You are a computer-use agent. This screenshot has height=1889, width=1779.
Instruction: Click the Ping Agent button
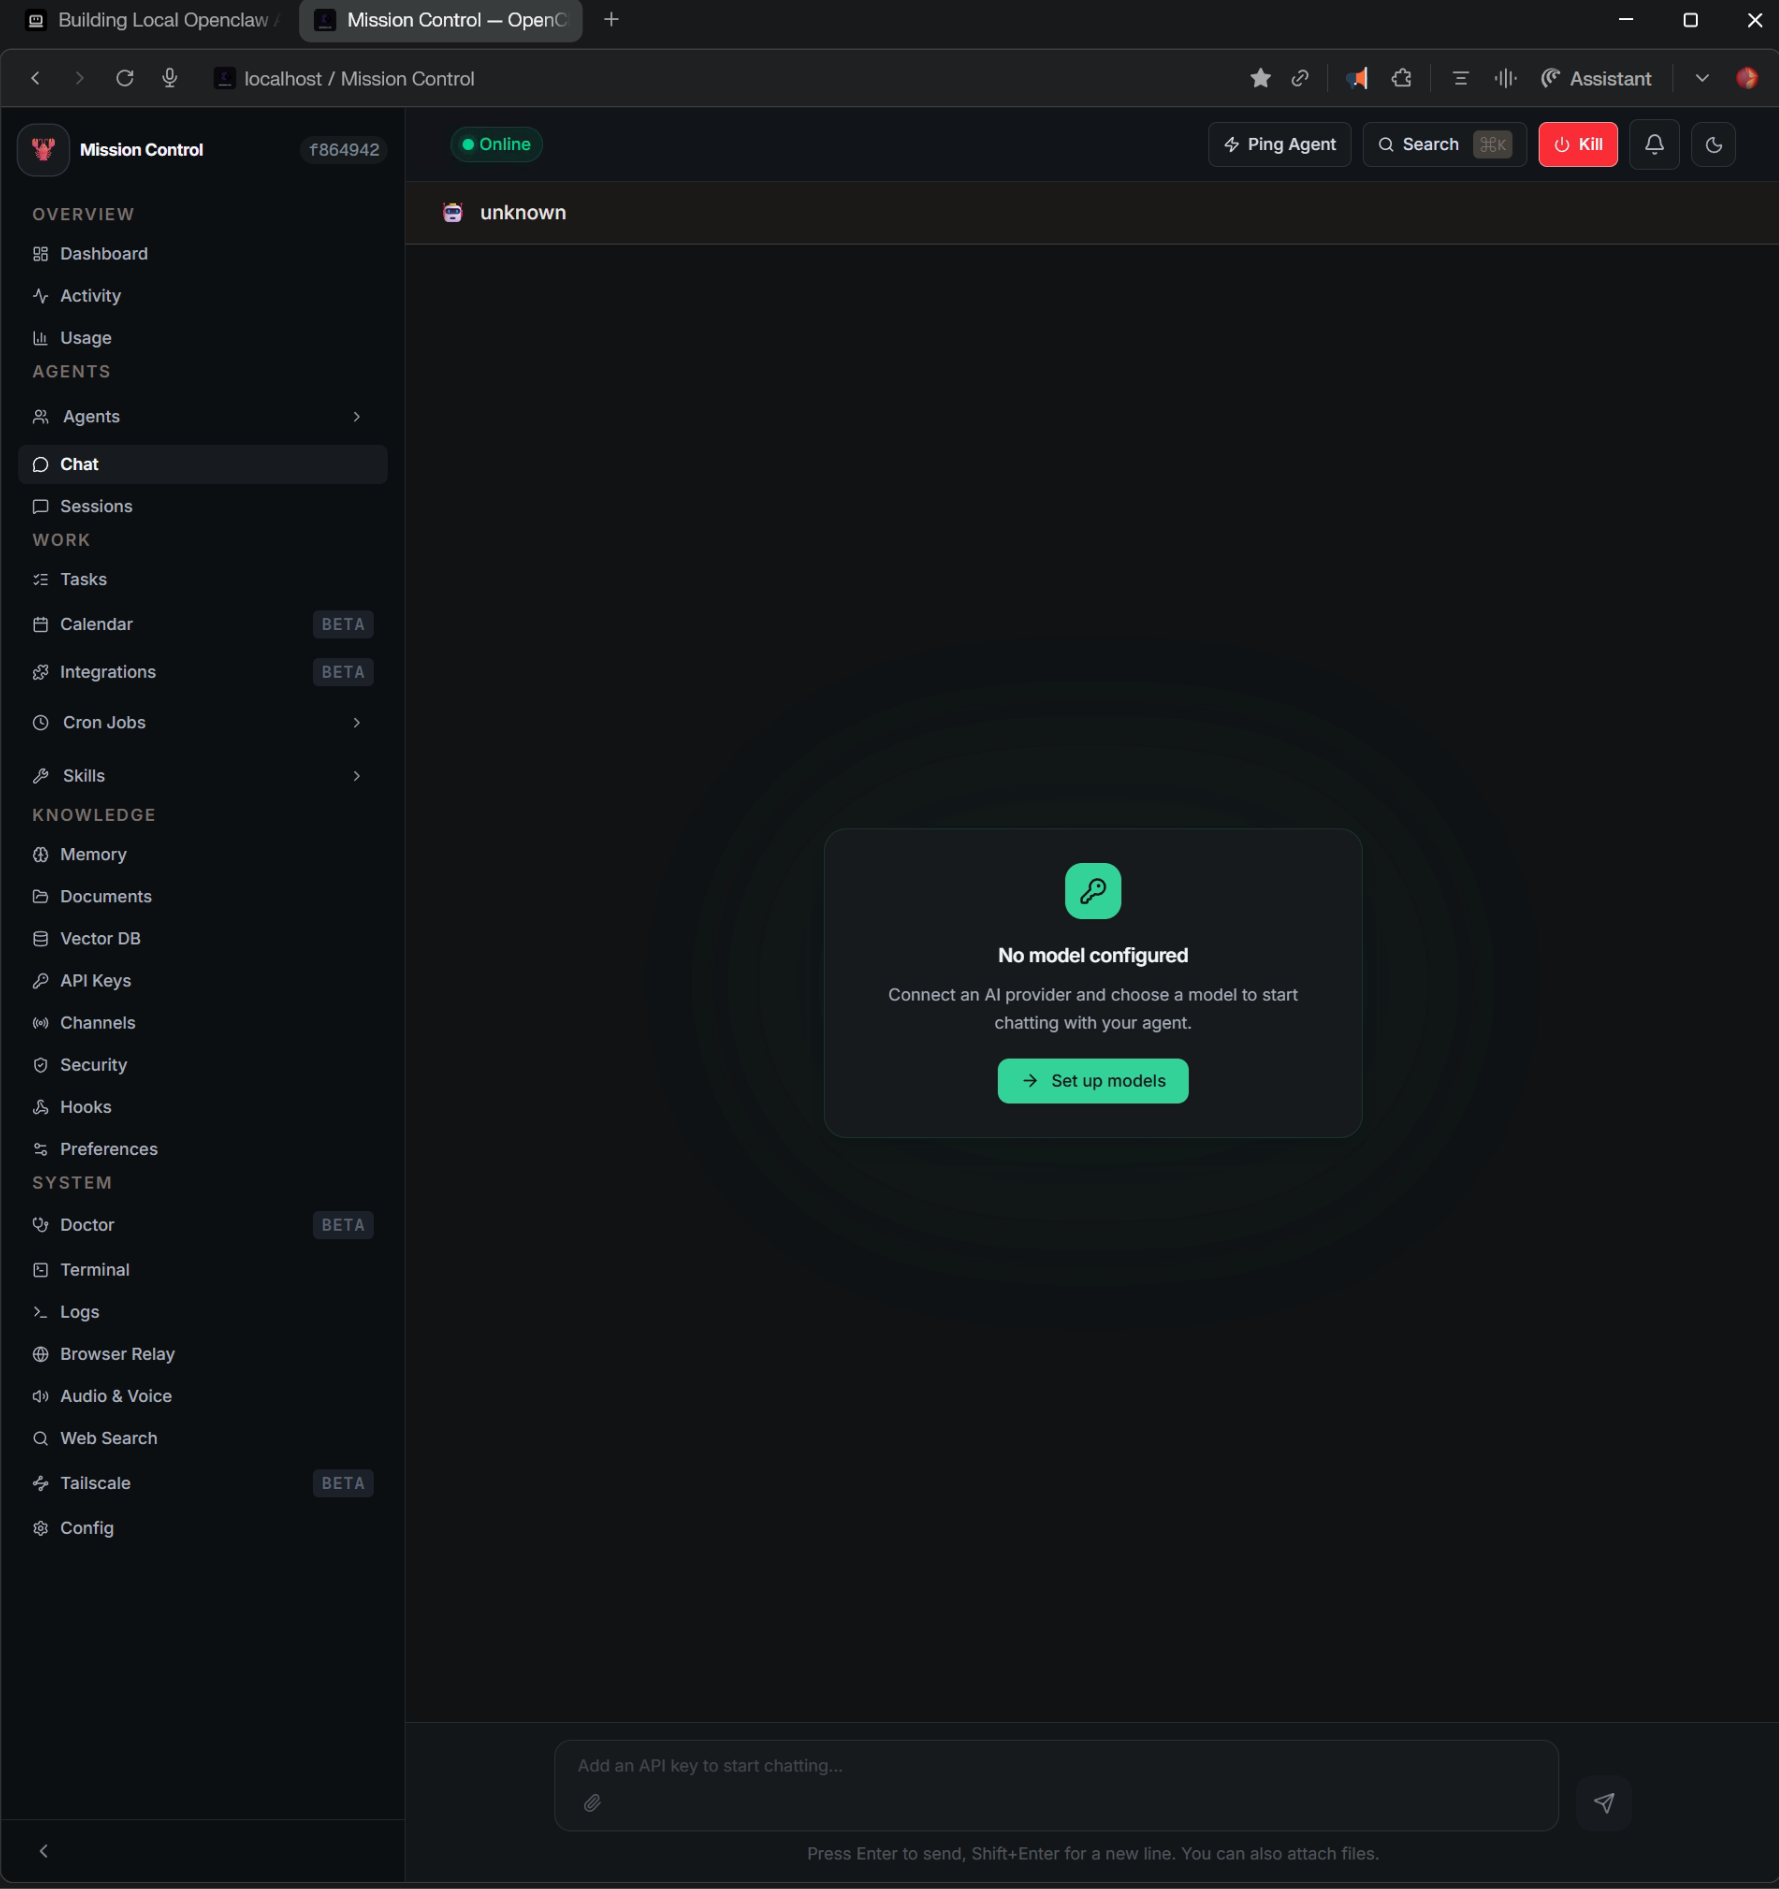[1279, 144]
